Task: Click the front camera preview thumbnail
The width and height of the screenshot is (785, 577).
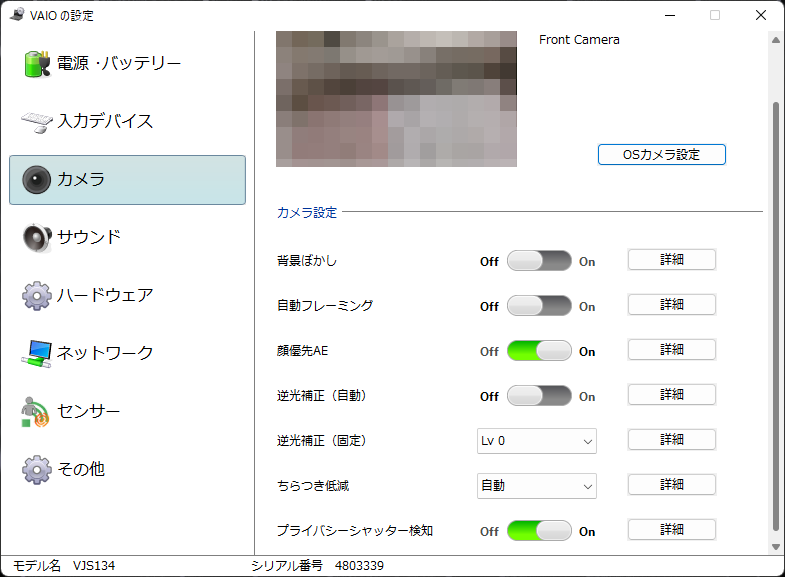Action: (x=397, y=99)
